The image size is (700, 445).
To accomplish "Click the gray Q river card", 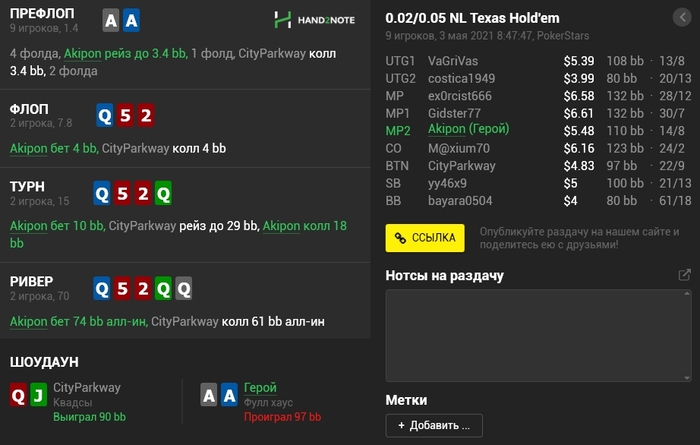I will point(183,289).
